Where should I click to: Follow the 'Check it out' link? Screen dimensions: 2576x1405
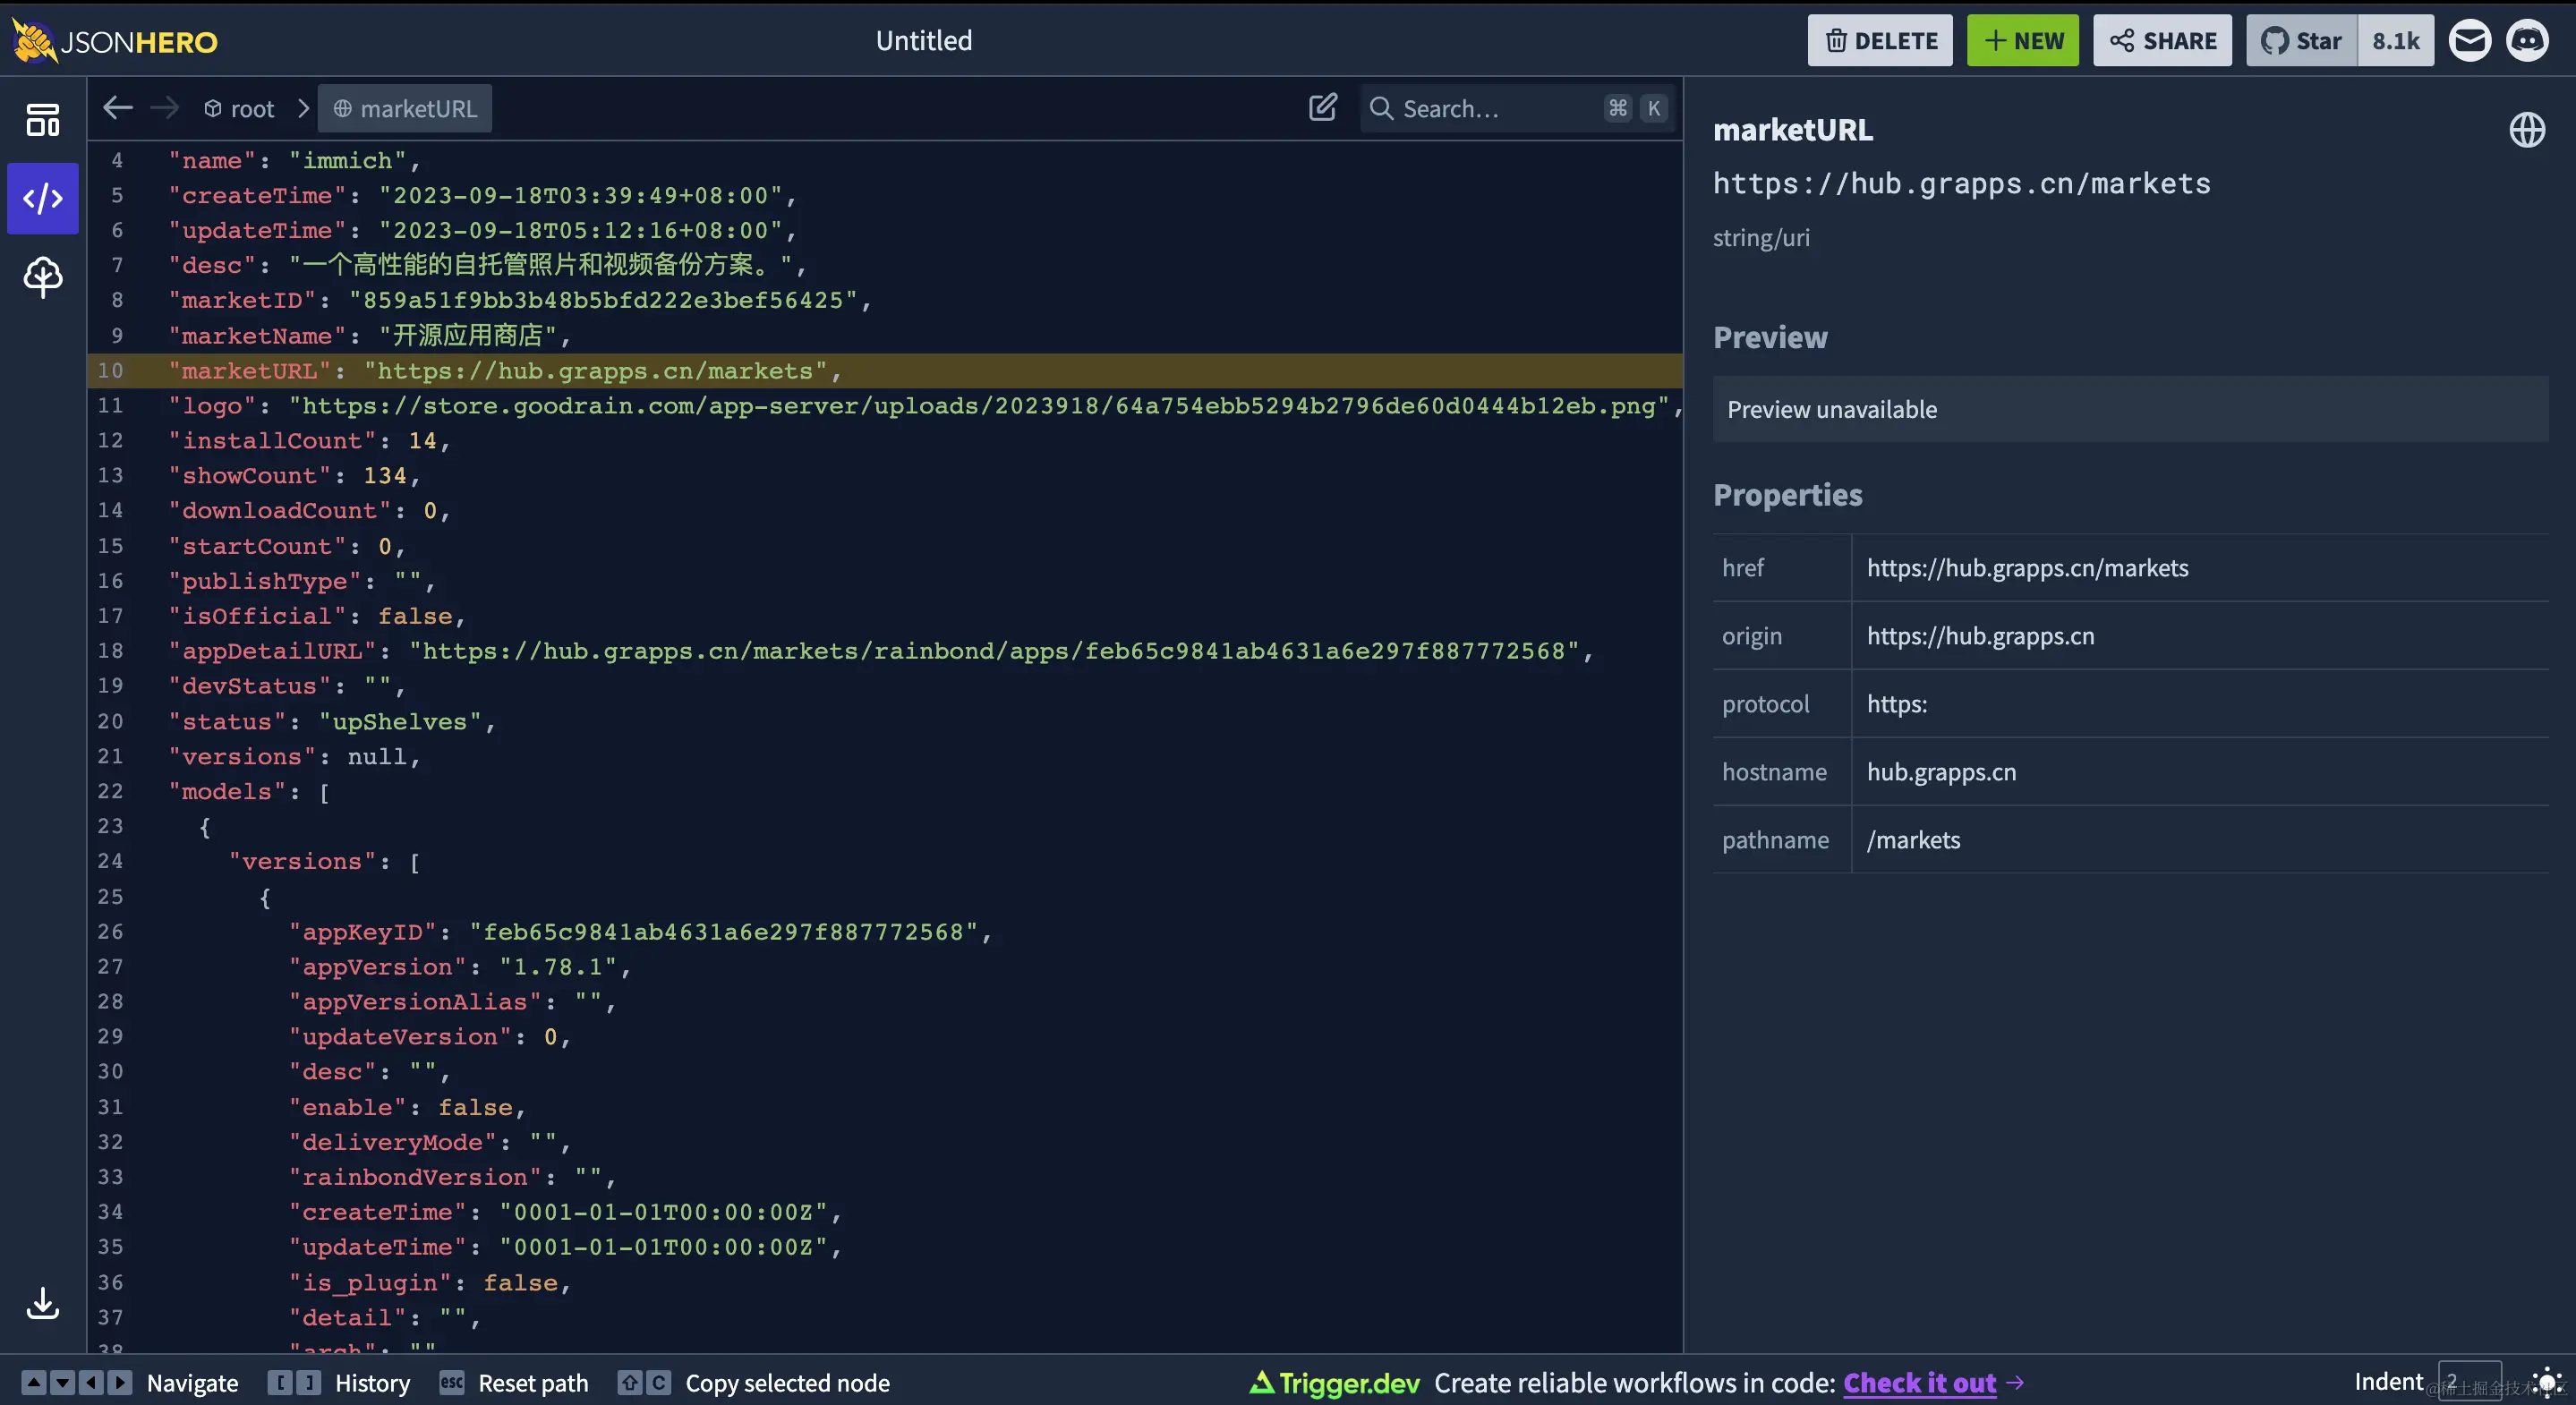pos(1919,1383)
